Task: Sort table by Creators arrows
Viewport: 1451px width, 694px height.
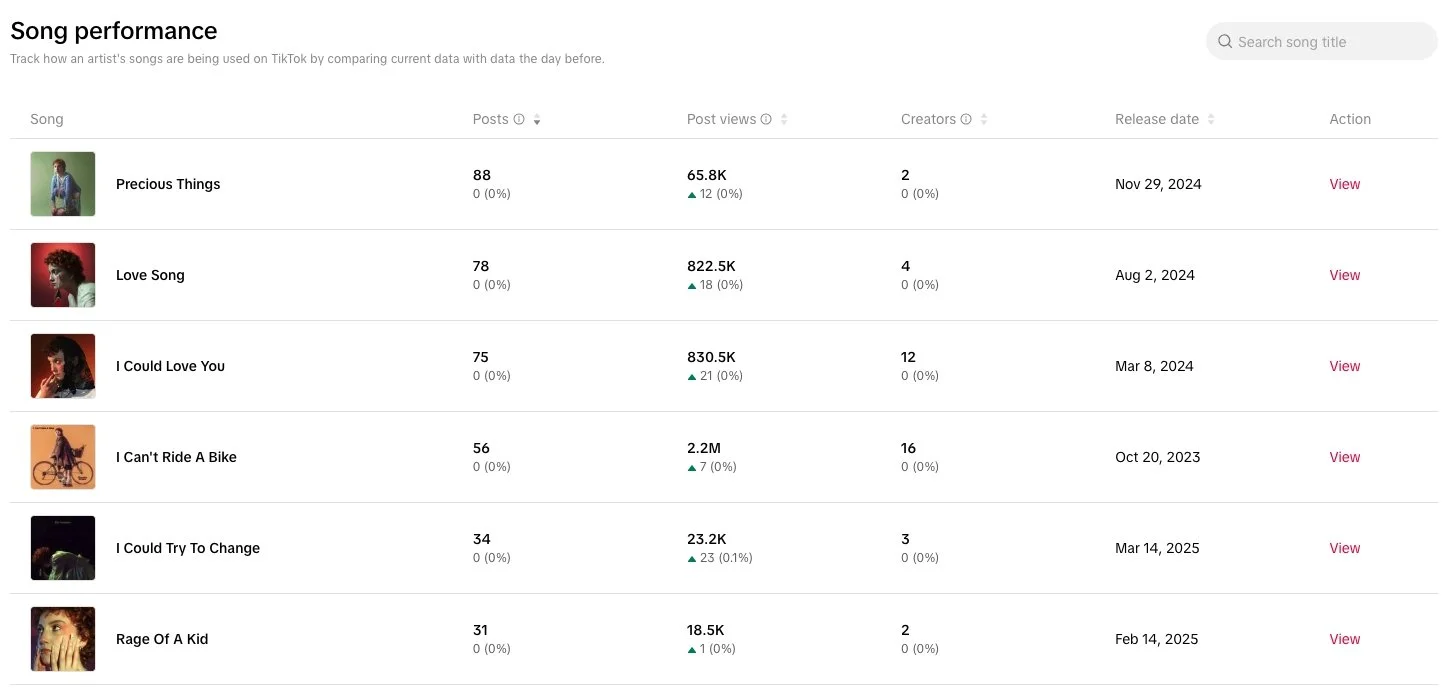Action: coord(984,120)
